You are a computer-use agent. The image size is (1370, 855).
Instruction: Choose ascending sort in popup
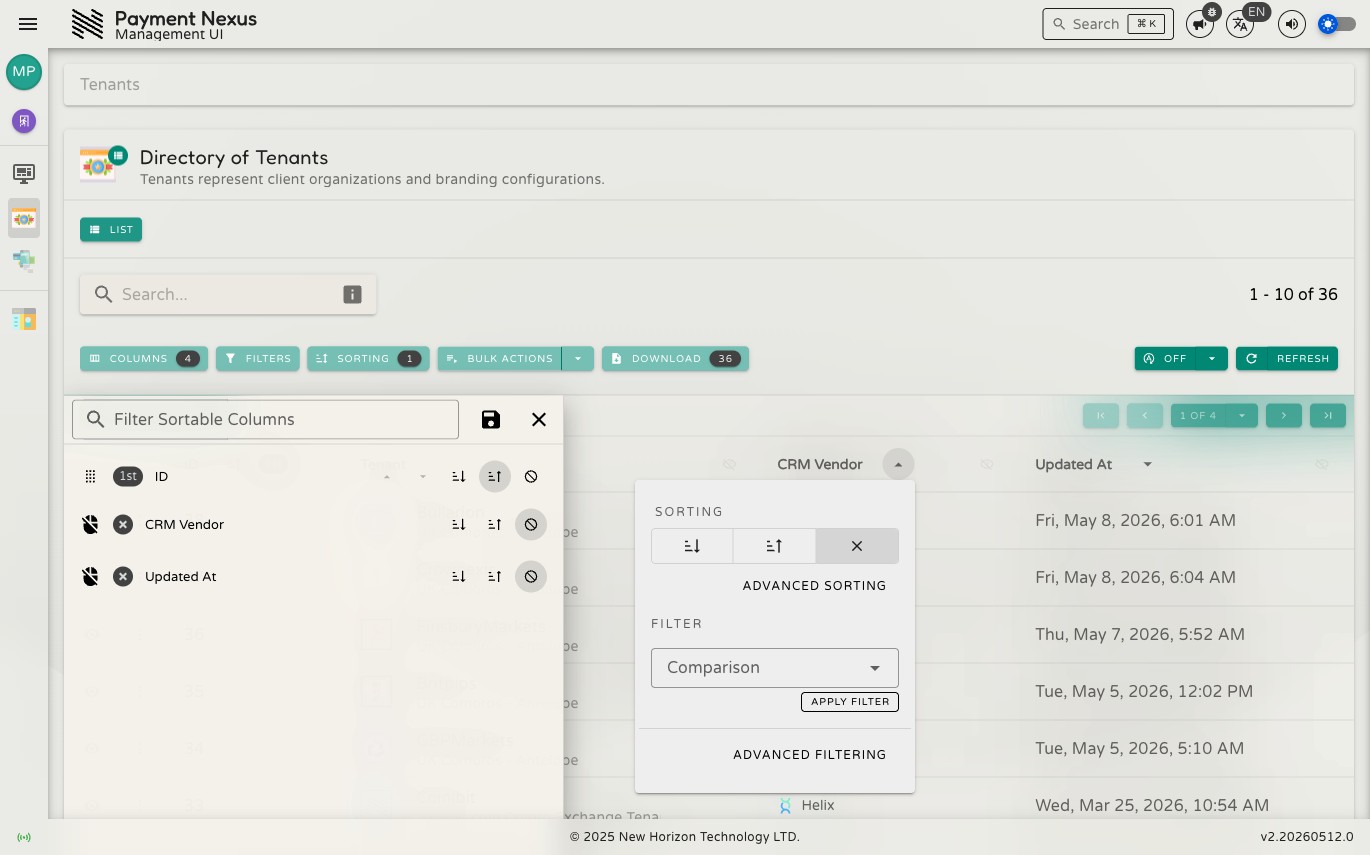tap(774, 546)
